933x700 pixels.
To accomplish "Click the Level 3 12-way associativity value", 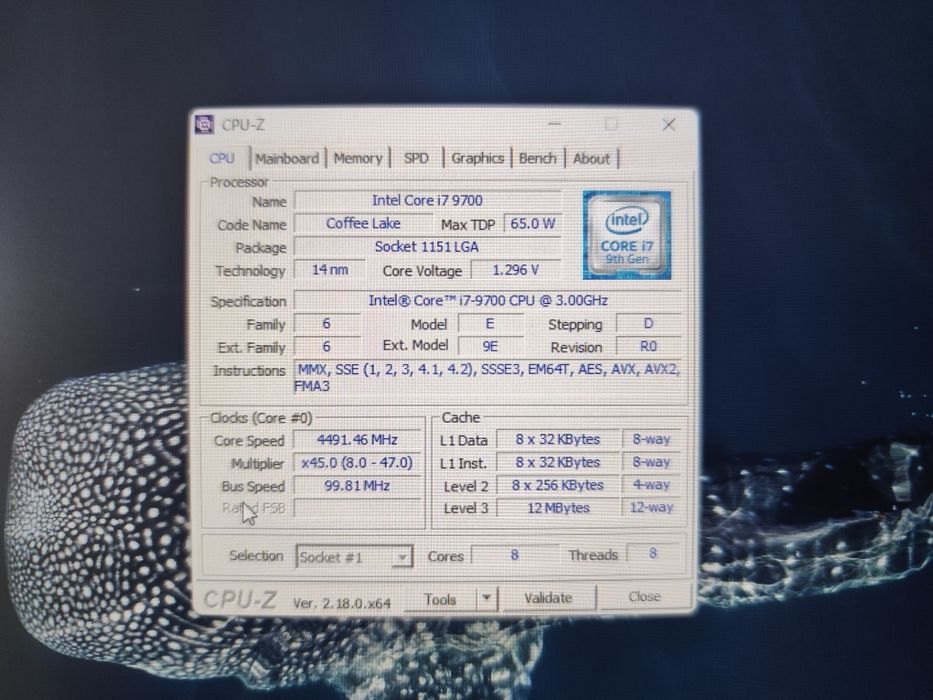I will tap(651, 508).
